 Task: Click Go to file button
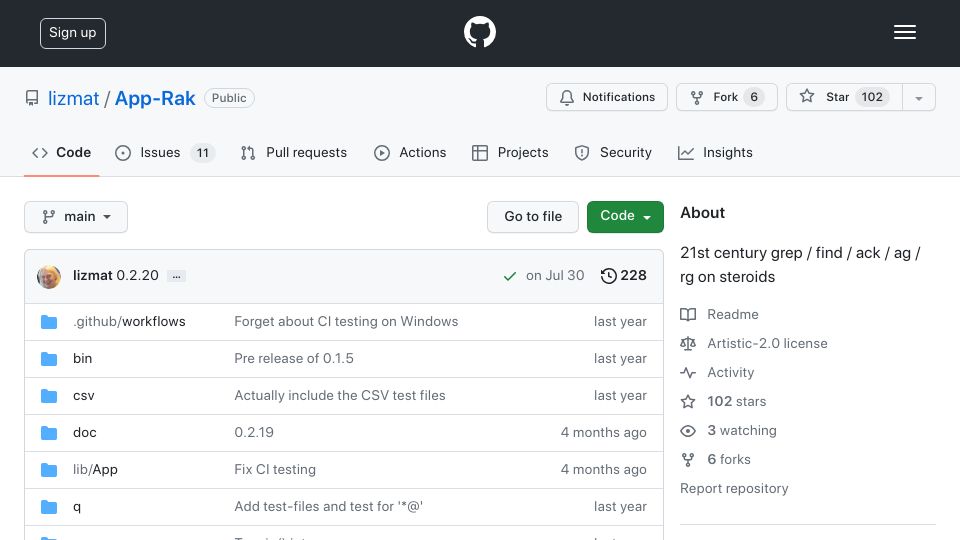[x=533, y=217]
